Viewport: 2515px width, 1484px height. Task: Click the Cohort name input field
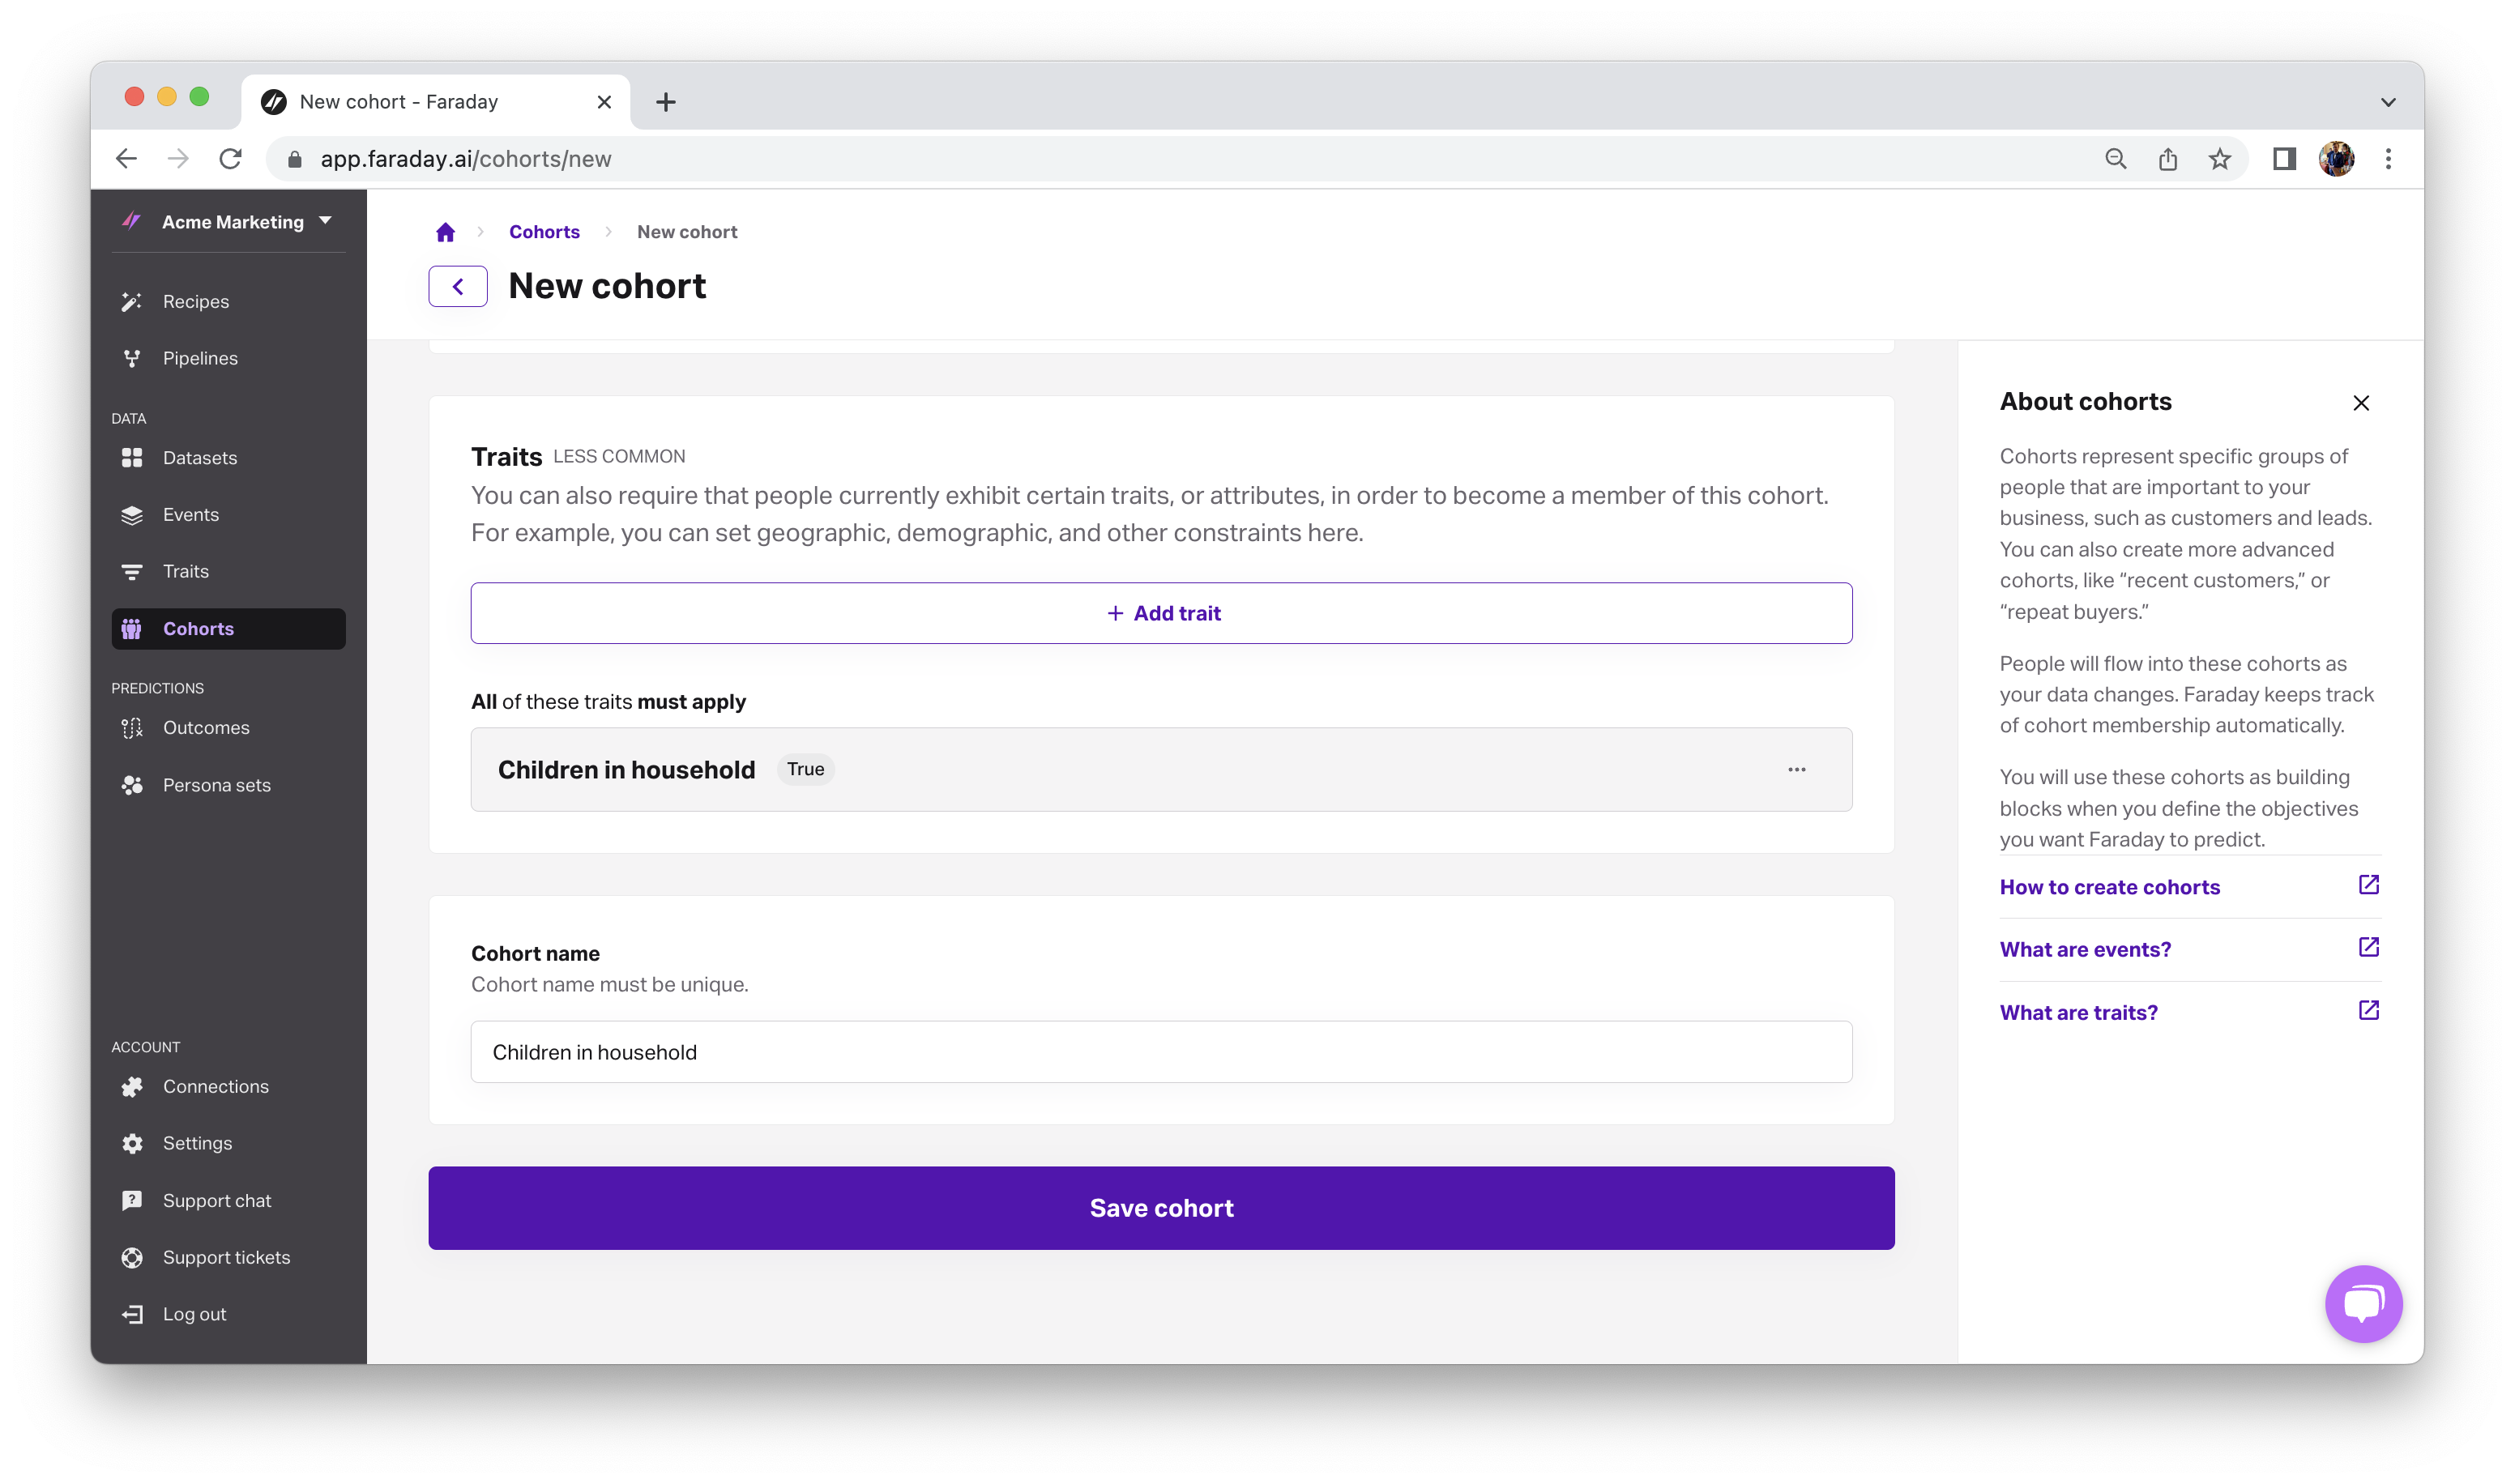1160,1051
